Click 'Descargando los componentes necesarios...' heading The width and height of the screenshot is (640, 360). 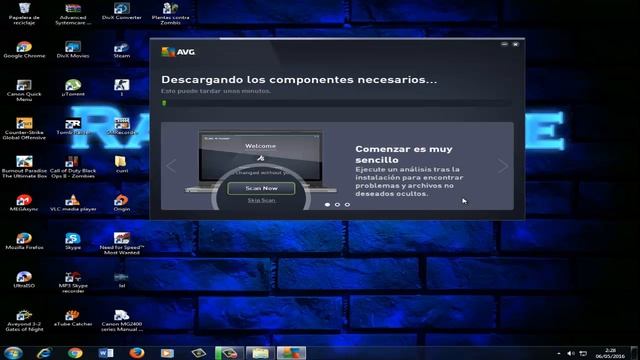[x=299, y=80]
